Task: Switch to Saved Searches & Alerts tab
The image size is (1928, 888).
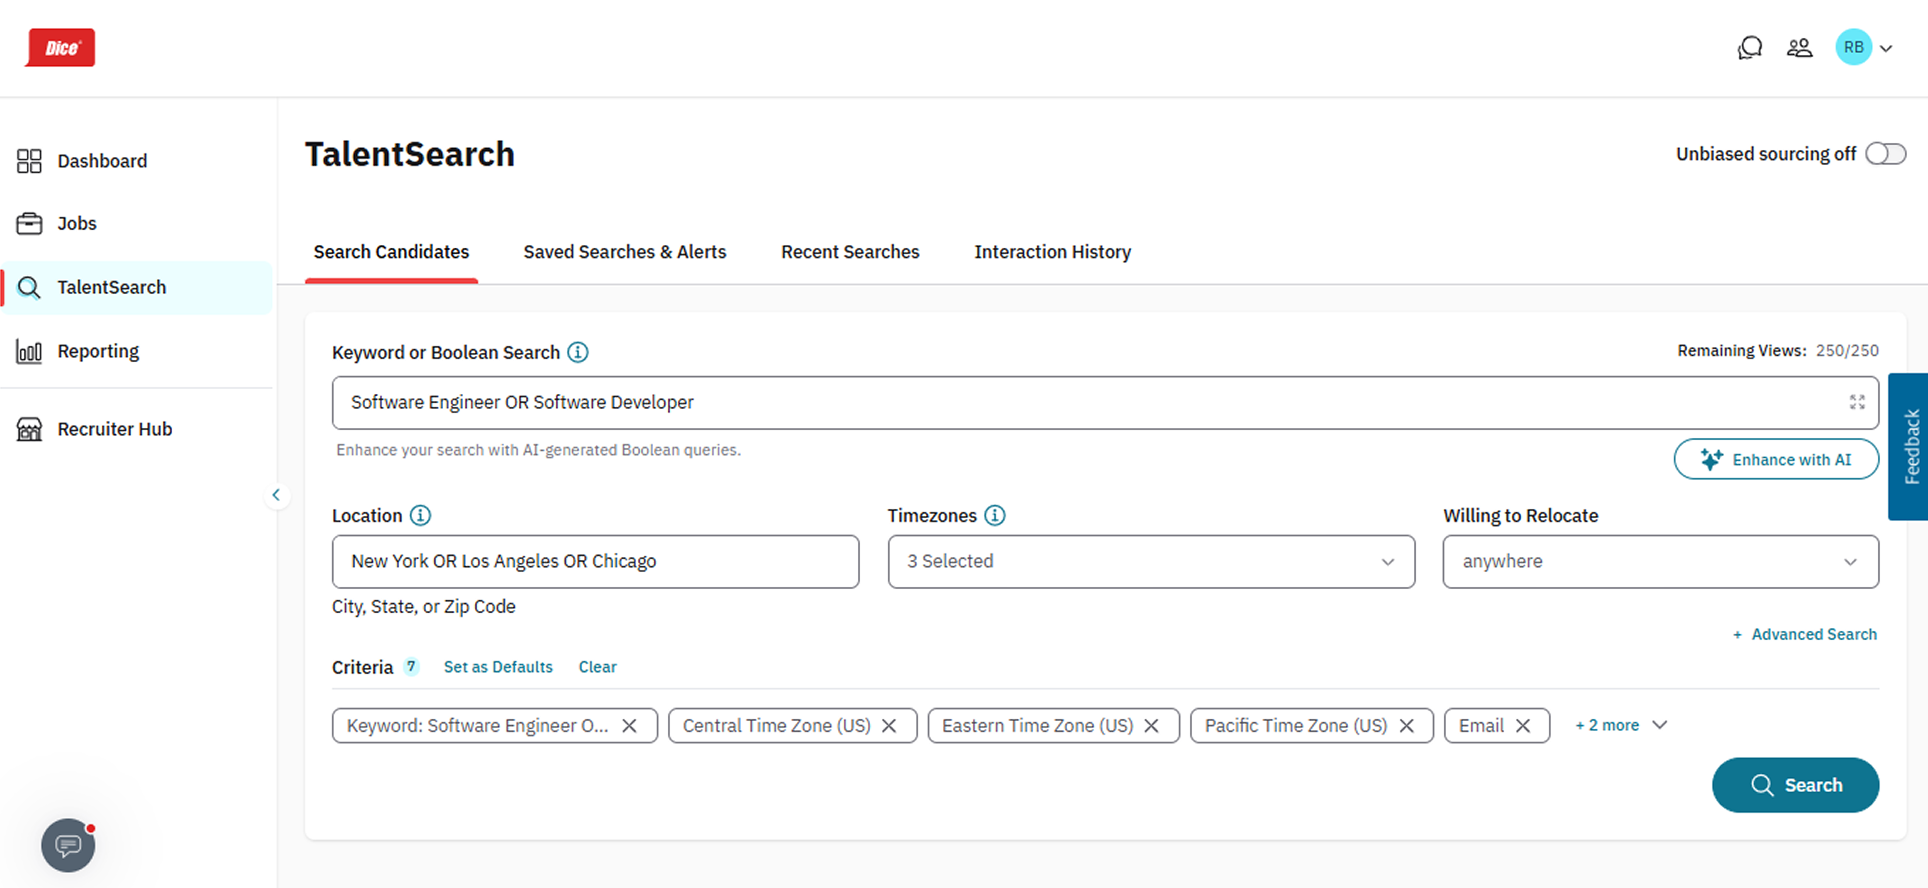Action: 625,252
